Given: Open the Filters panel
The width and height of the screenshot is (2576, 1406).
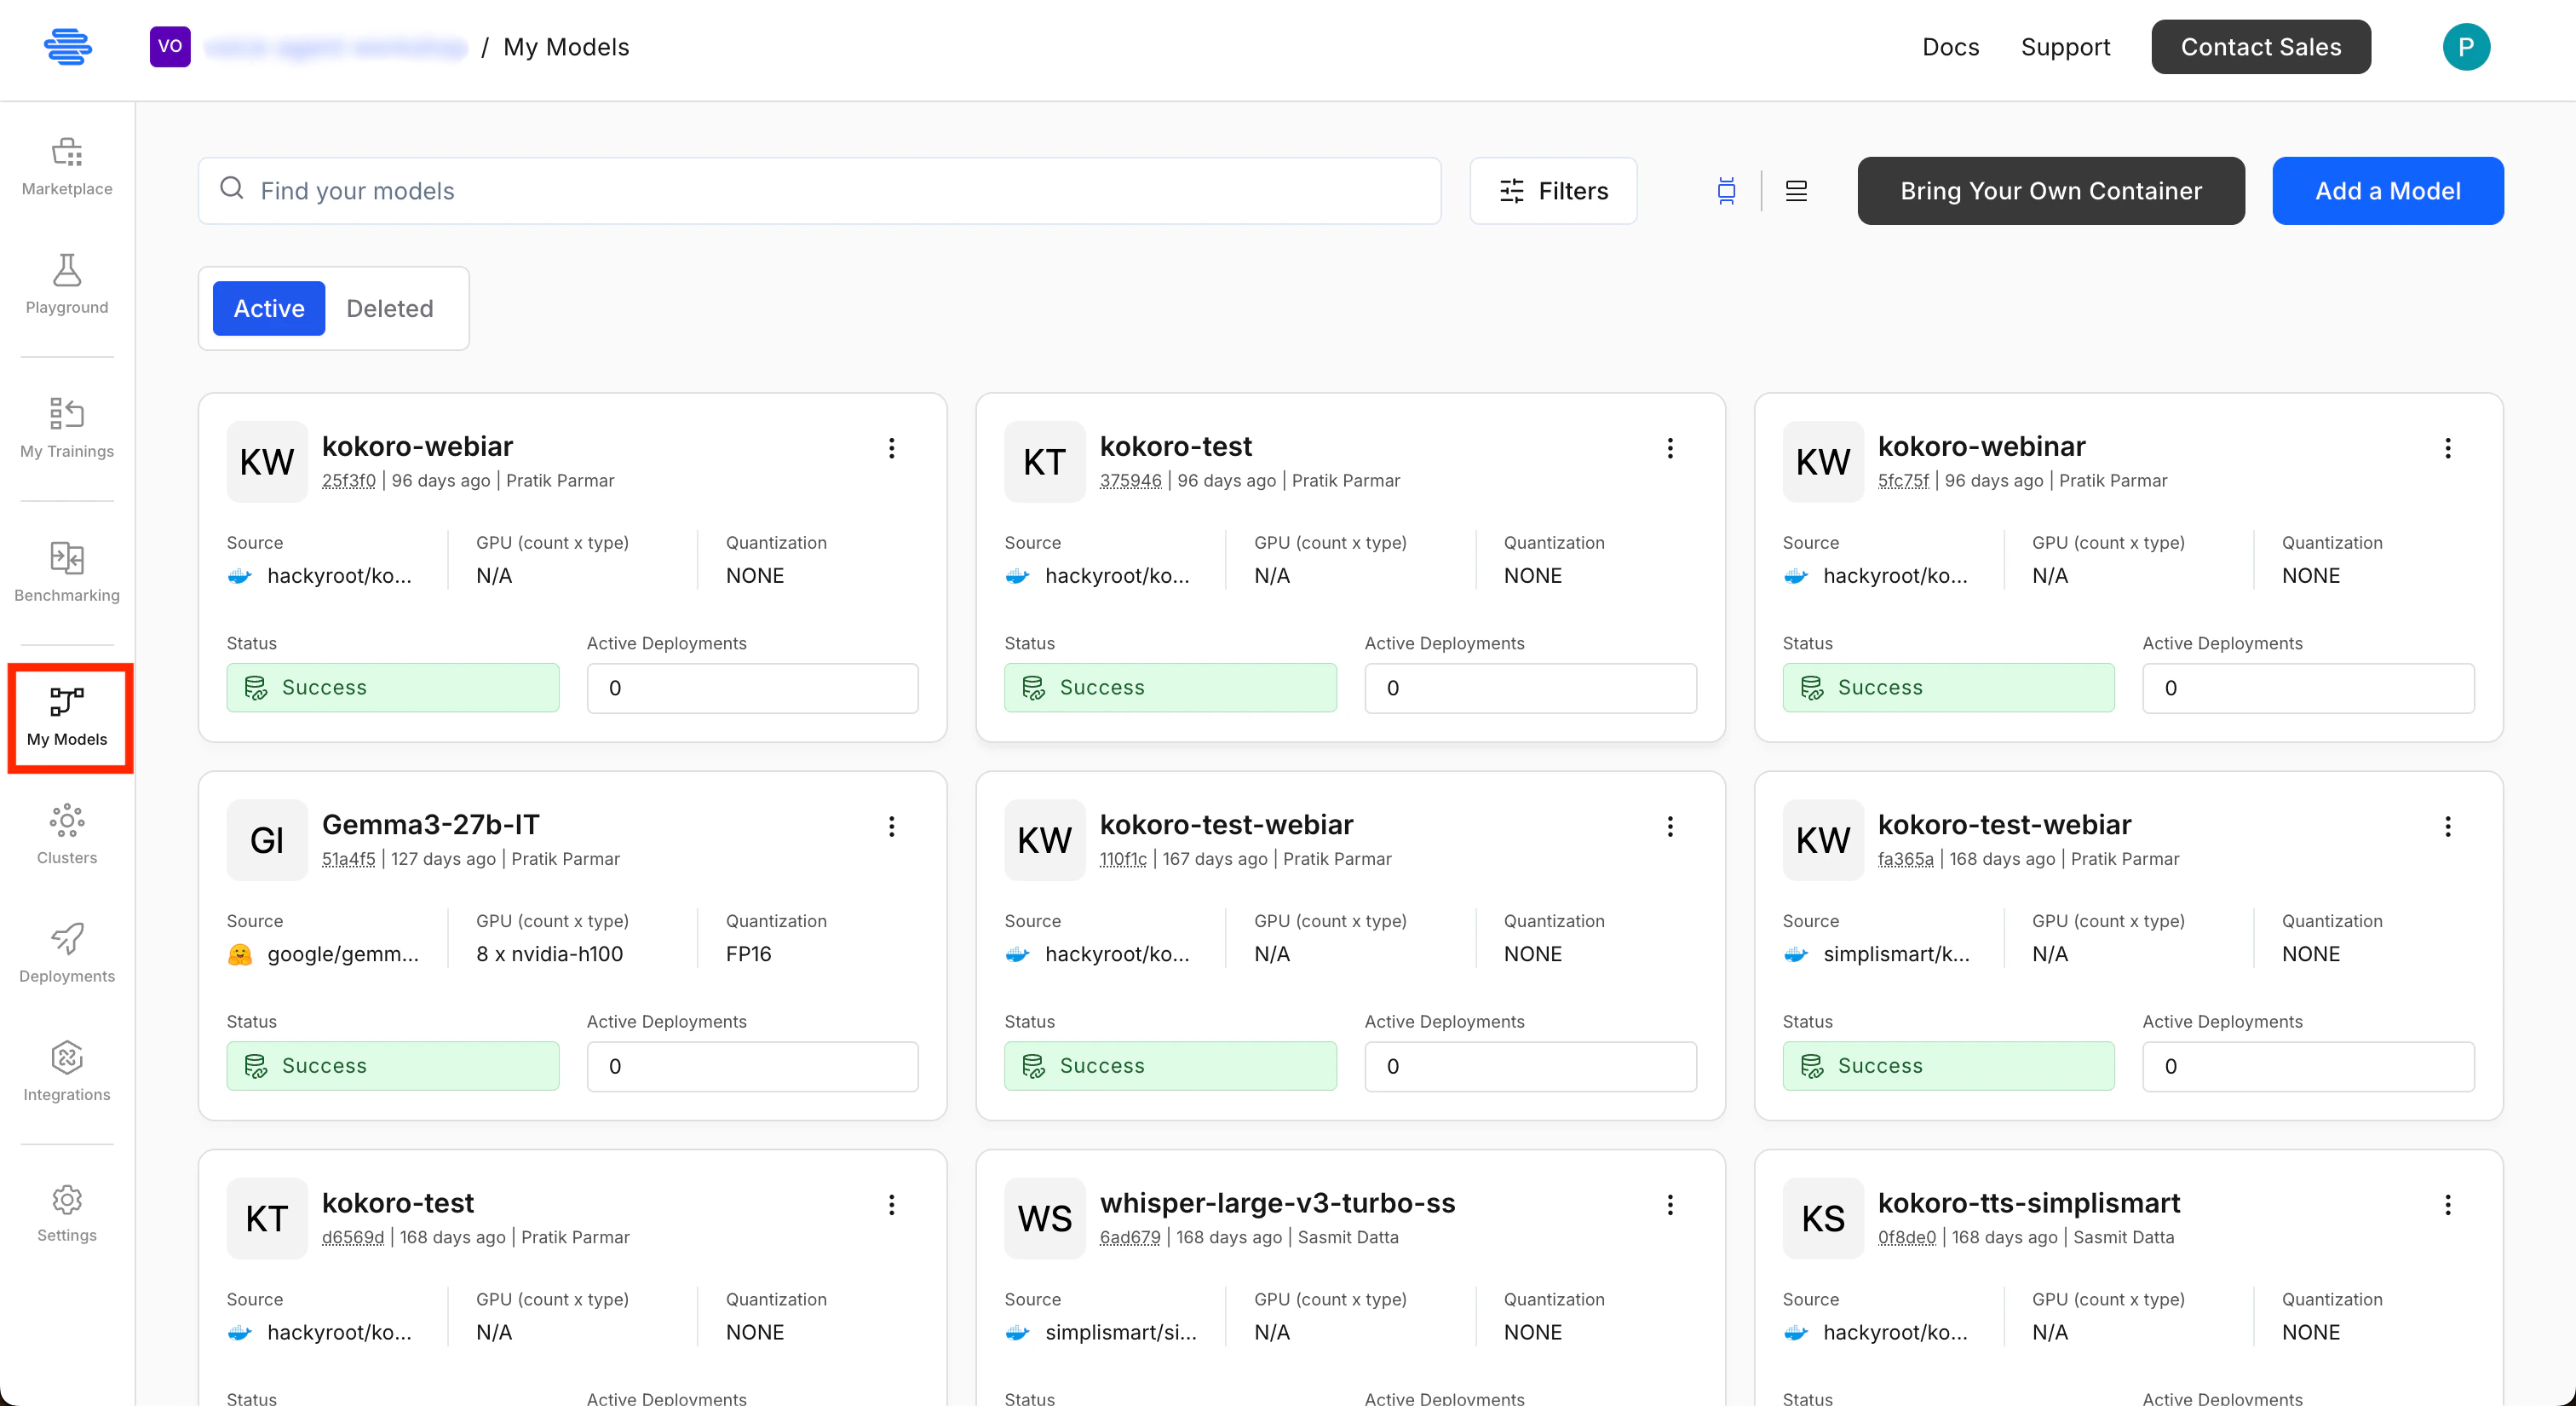Looking at the screenshot, I should (1553, 191).
